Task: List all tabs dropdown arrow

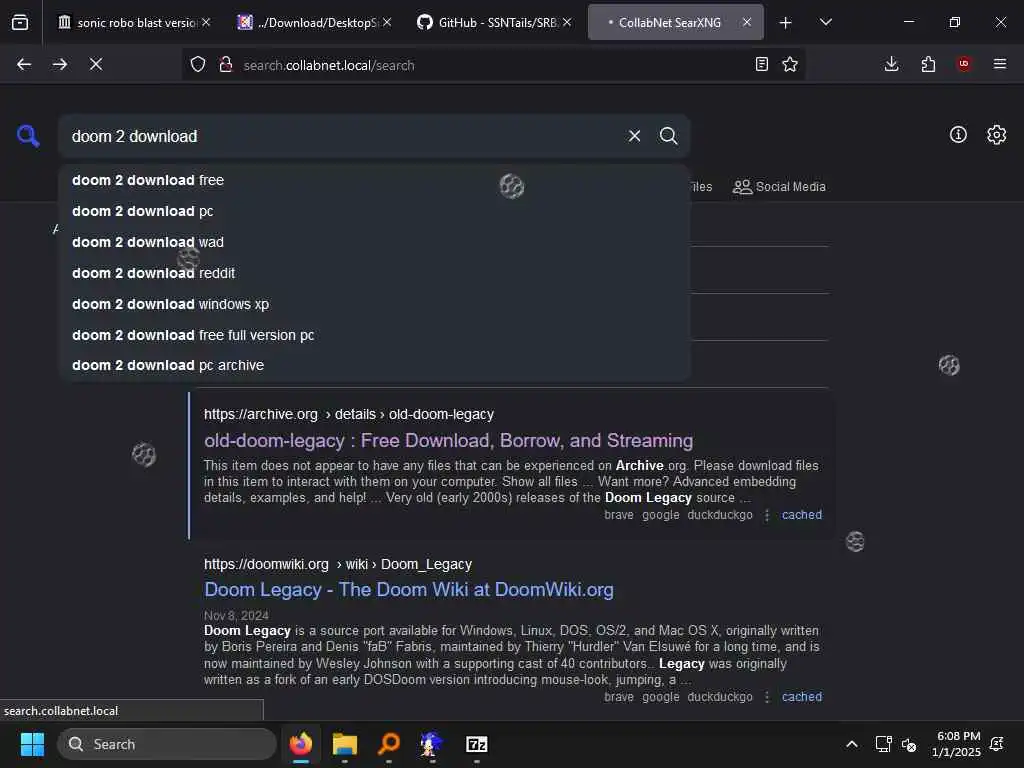Action: click(825, 23)
